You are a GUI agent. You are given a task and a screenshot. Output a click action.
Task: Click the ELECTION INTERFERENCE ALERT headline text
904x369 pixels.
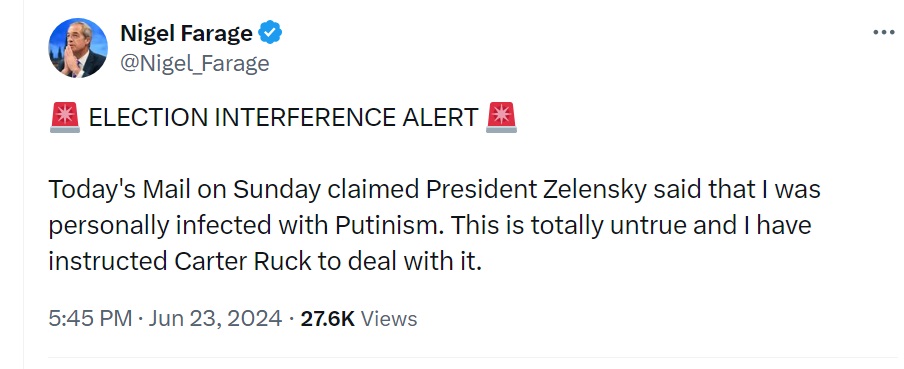coord(284,118)
